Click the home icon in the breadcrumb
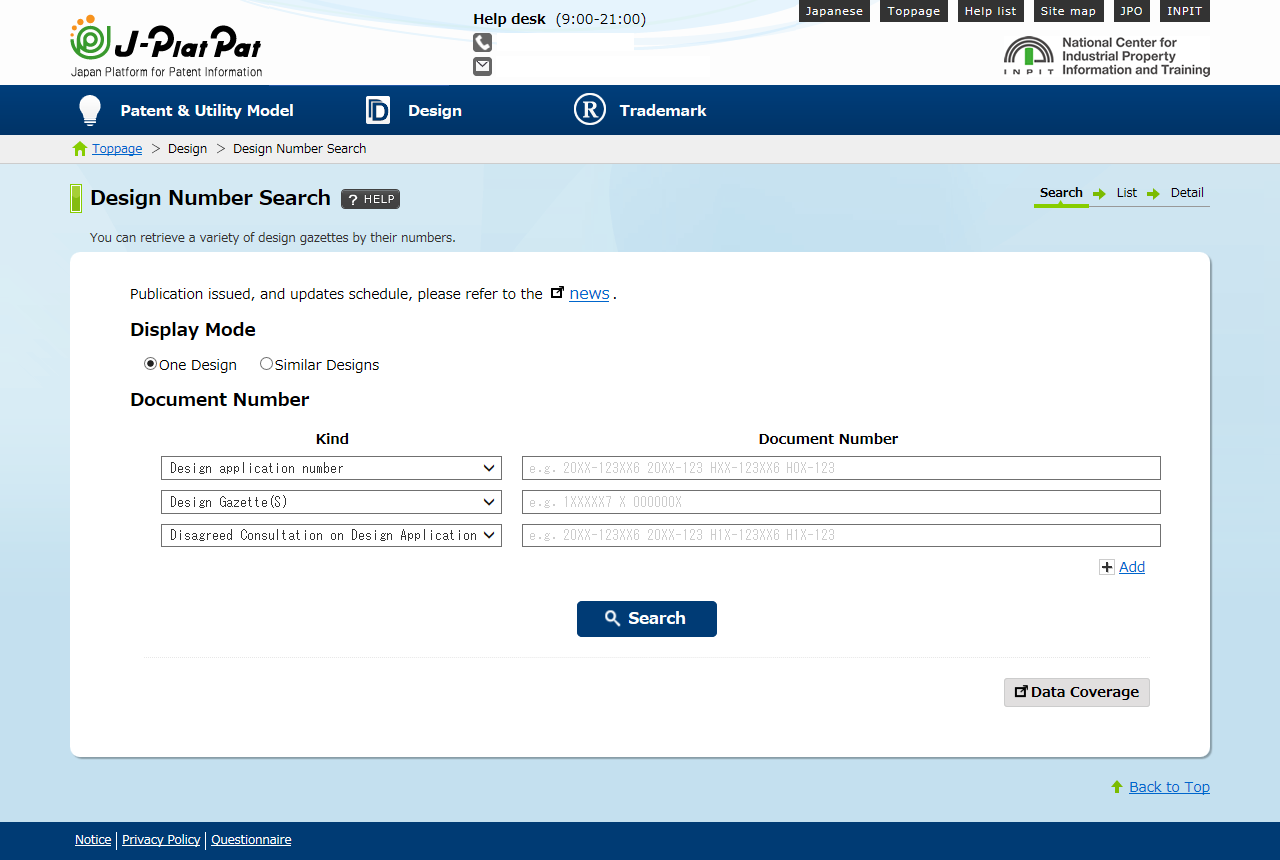The image size is (1280, 860). coord(79,148)
